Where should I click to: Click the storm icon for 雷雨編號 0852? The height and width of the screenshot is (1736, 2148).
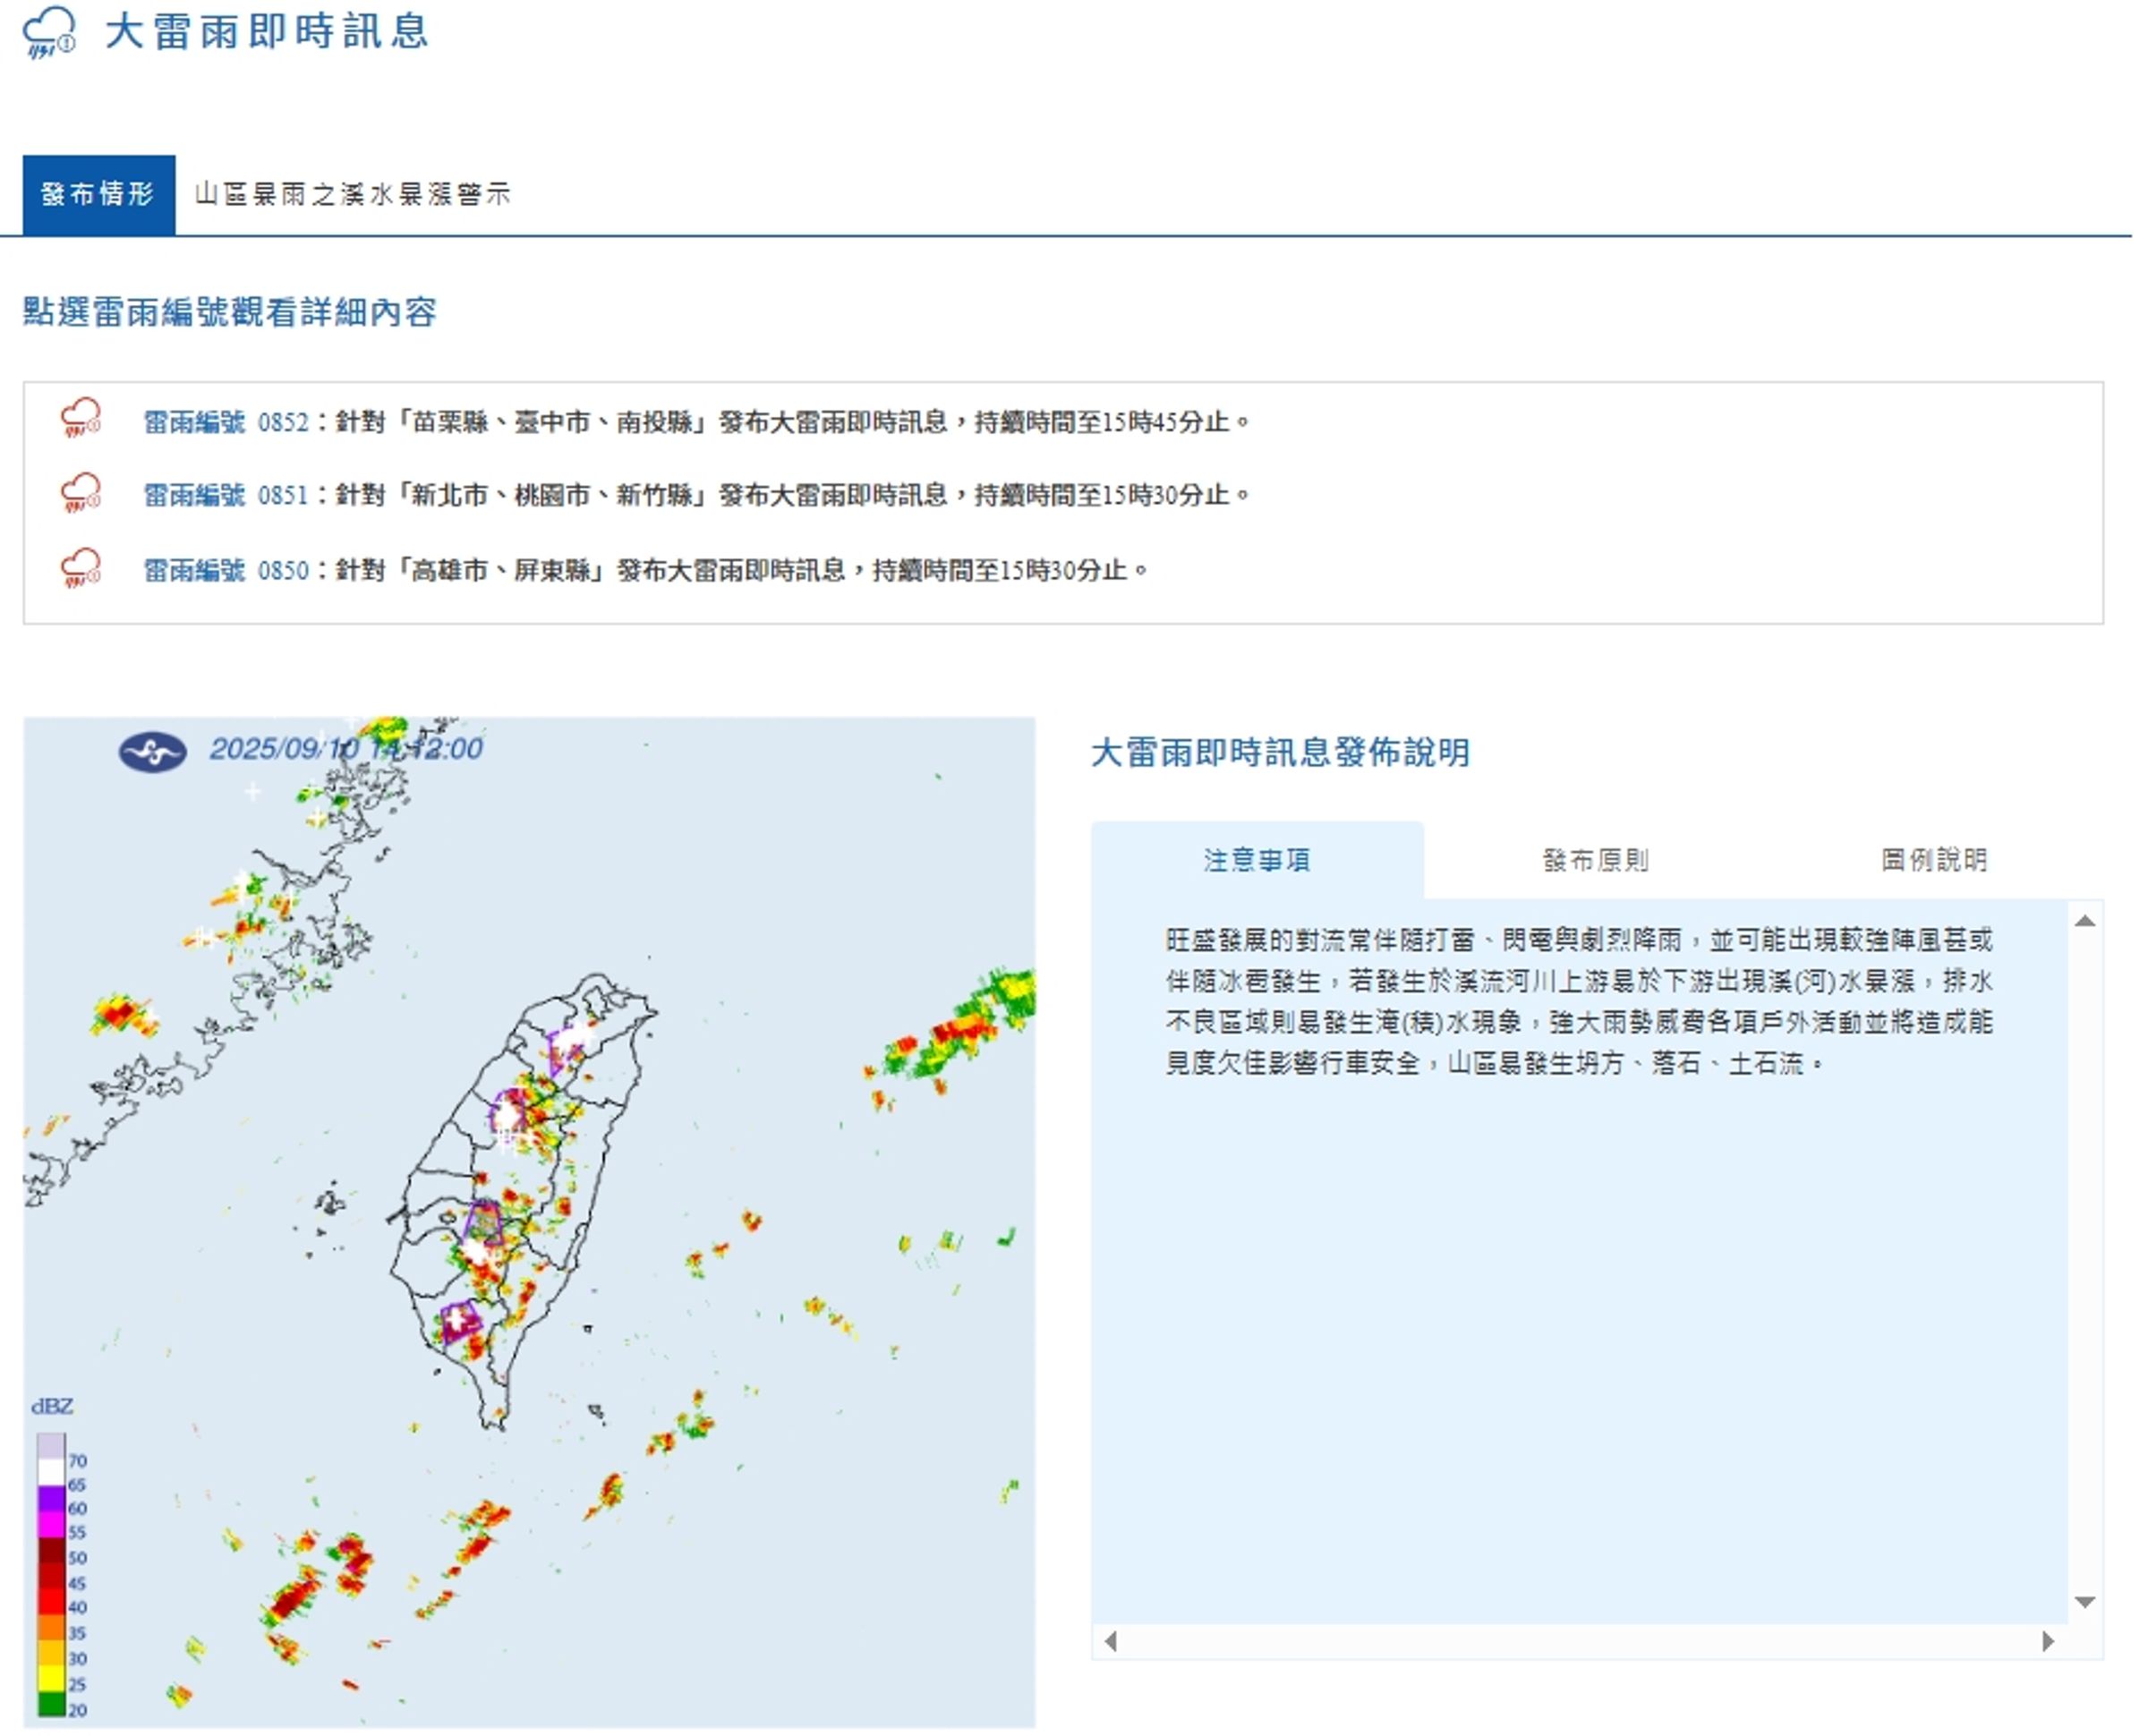[81, 419]
